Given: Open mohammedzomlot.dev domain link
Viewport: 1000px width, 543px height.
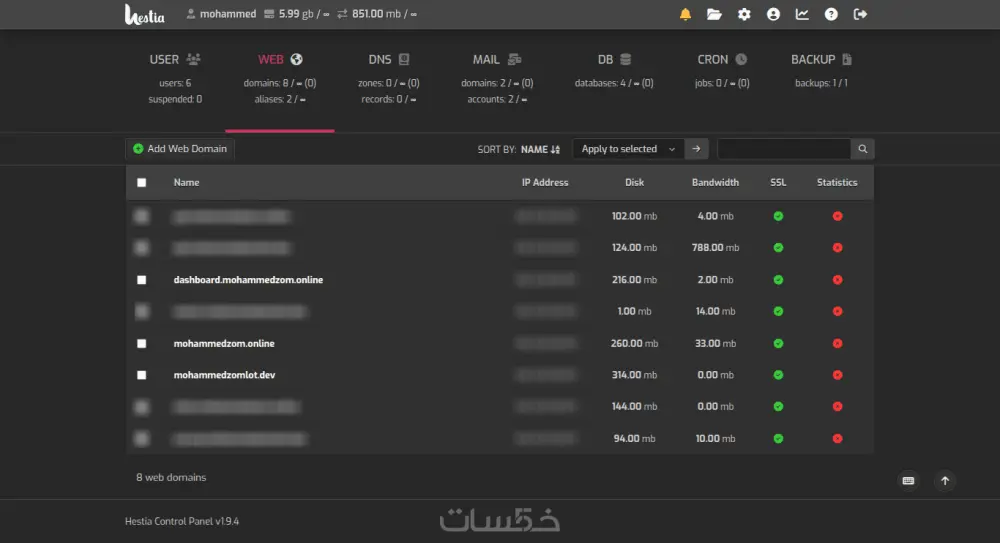Looking at the screenshot, I should 224,375.
